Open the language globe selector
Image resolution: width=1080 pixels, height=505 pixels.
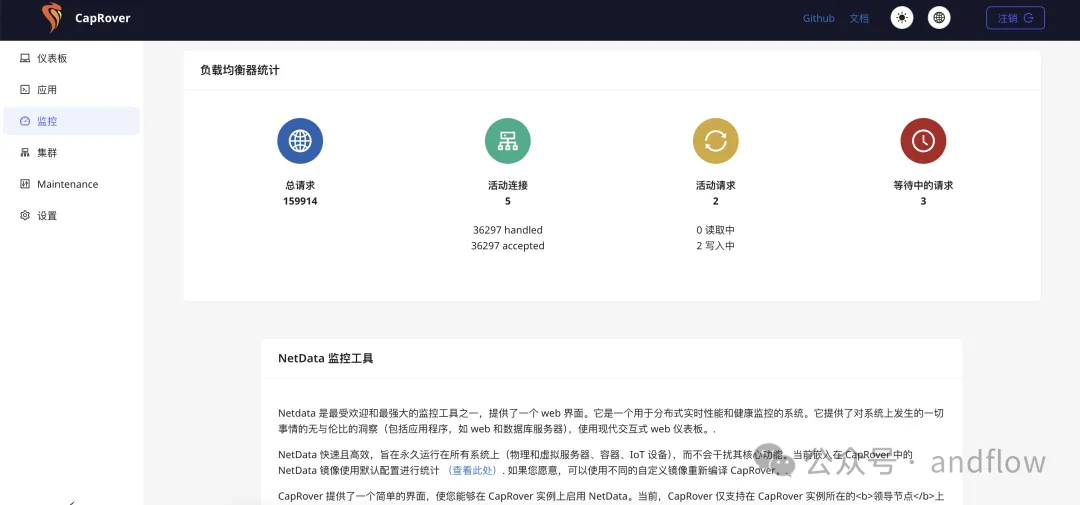(939, 18)
